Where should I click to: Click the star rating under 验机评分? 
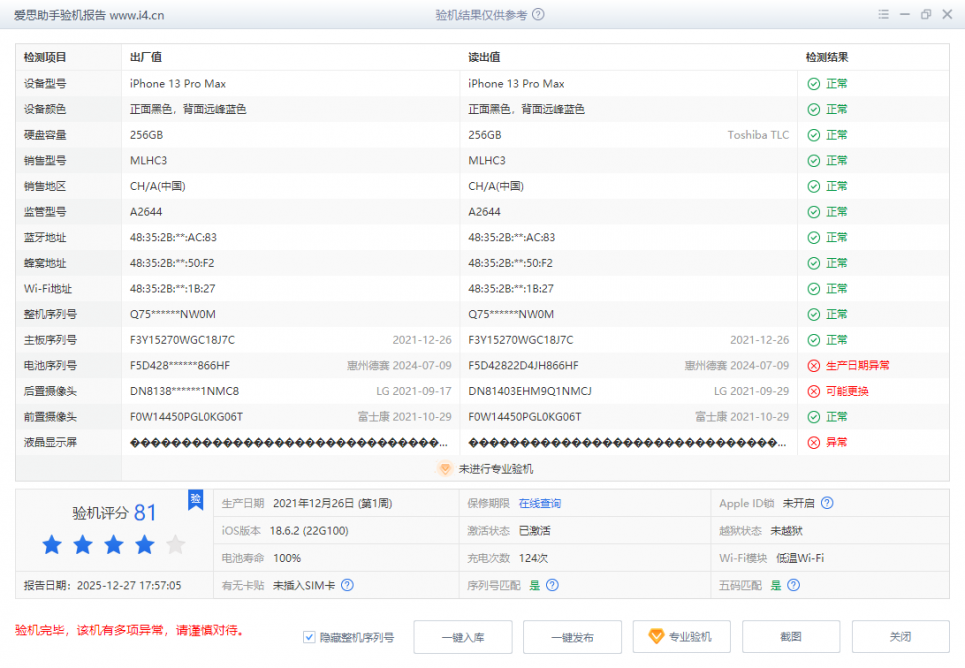(113, 545)
